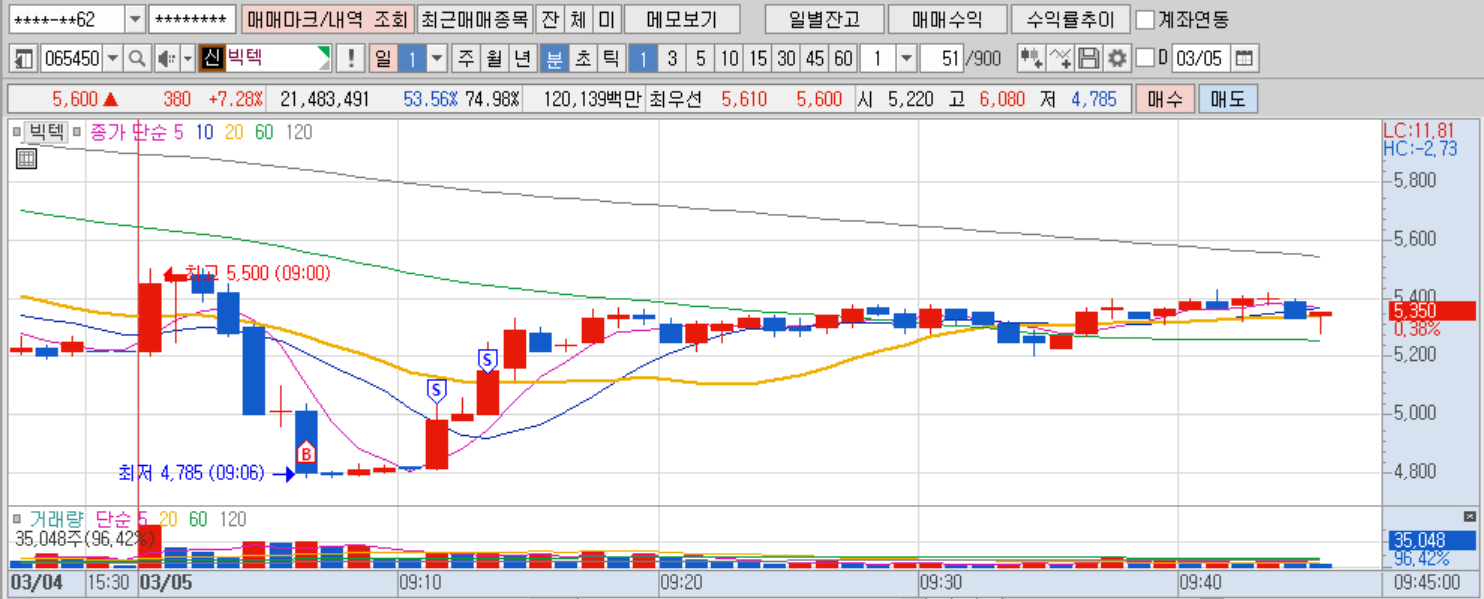This screenshot has height=599, width=1484.
Task: Click the 일 count box showing 1
Action: (x=411, y=59)
